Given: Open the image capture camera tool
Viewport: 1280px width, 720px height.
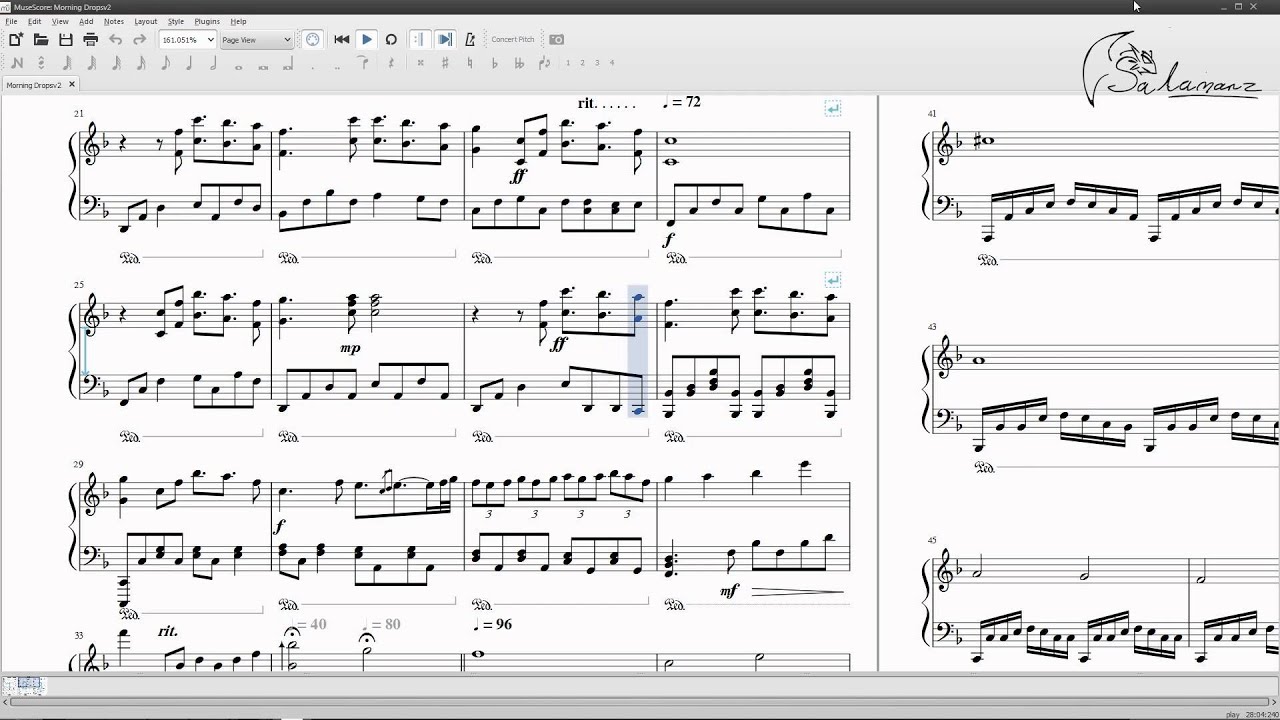Looking at the screenshot, I should click(x=557, y=40).
